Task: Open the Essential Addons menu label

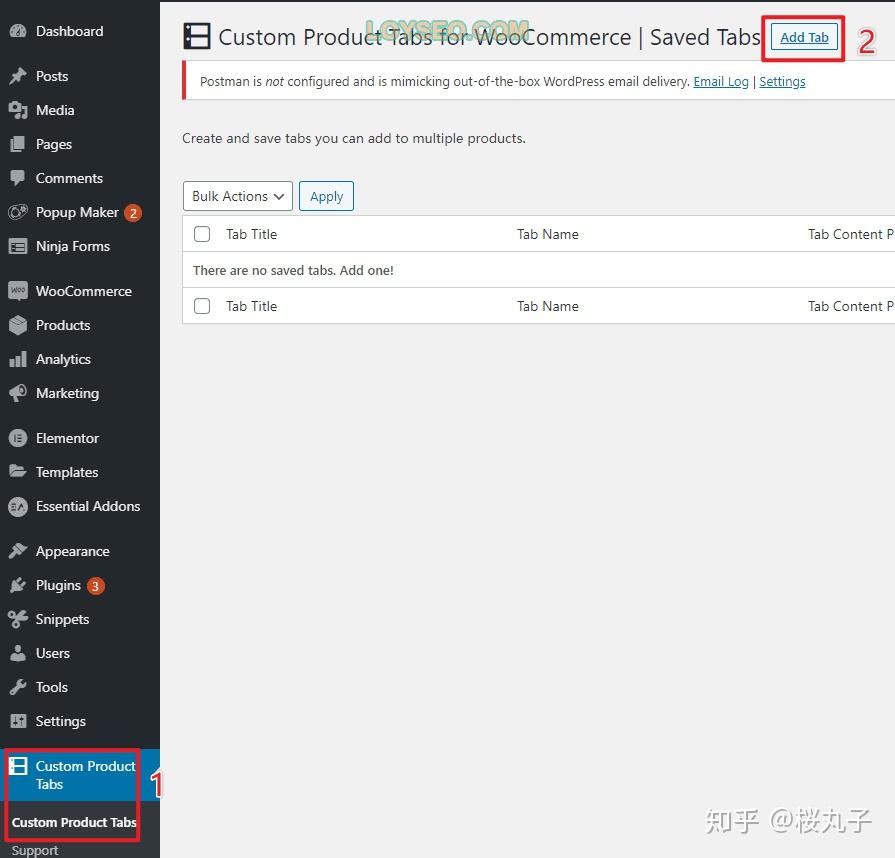Action: pos(88,506)
